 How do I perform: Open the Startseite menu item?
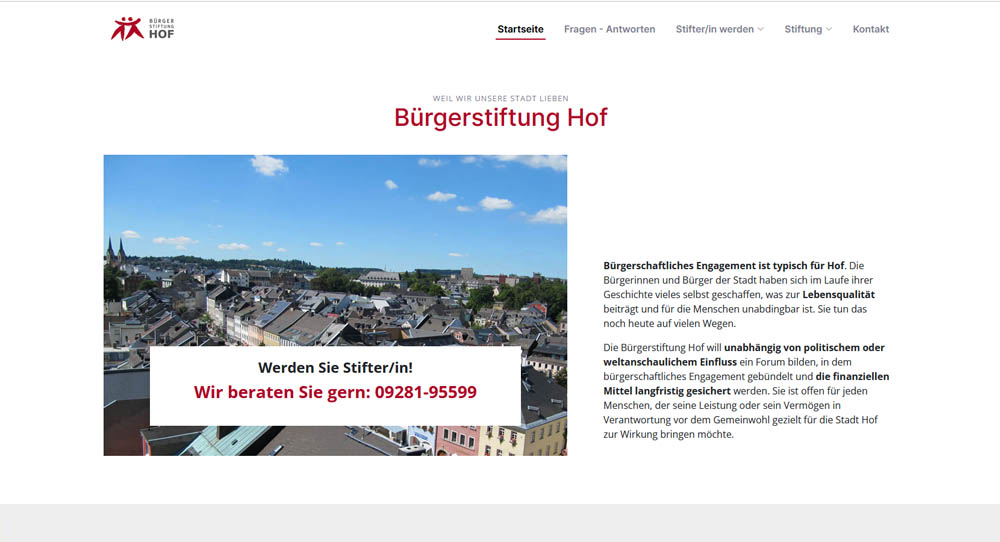520,29
